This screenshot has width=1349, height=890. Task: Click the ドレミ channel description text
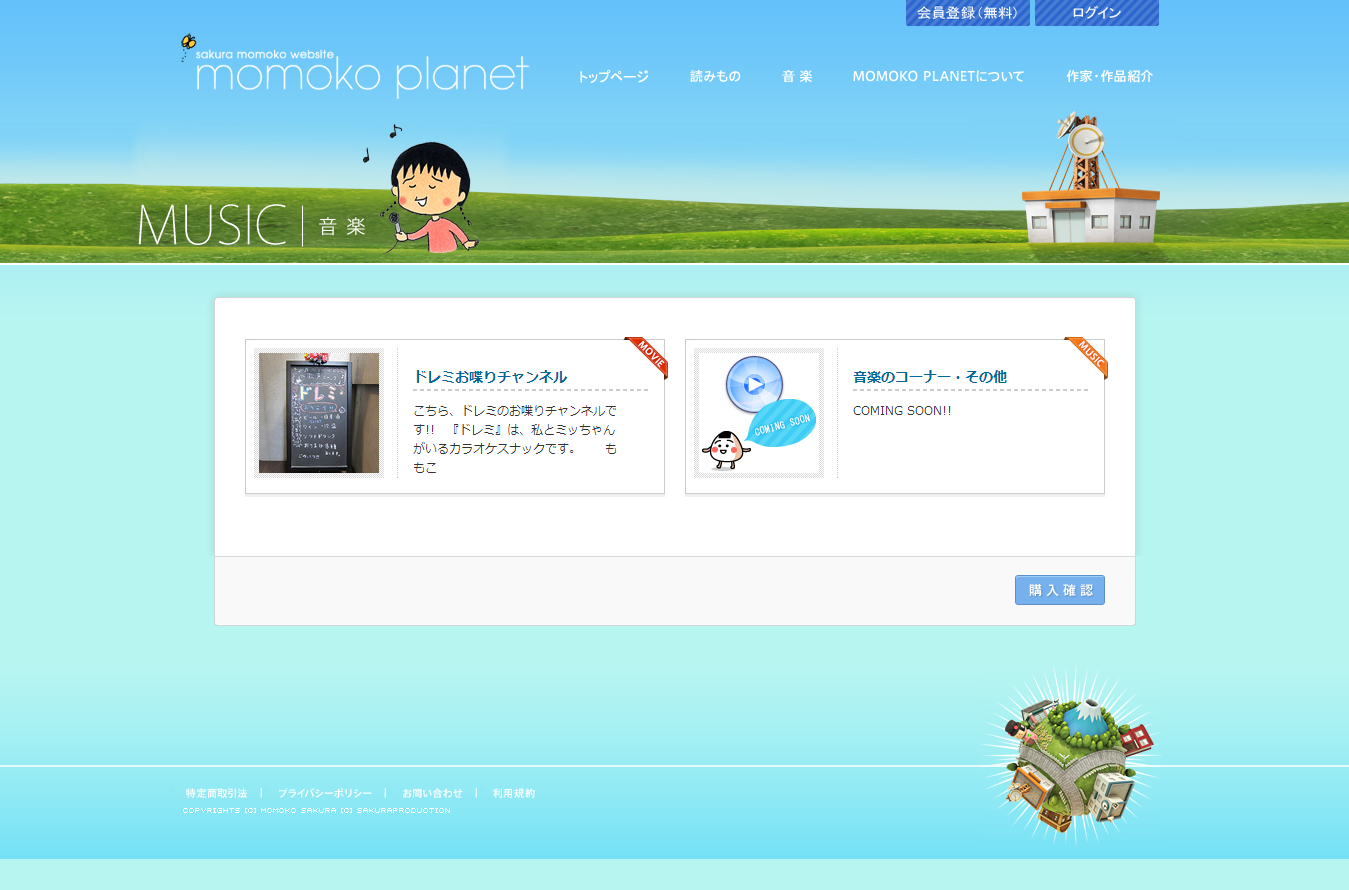click(516, 439)
